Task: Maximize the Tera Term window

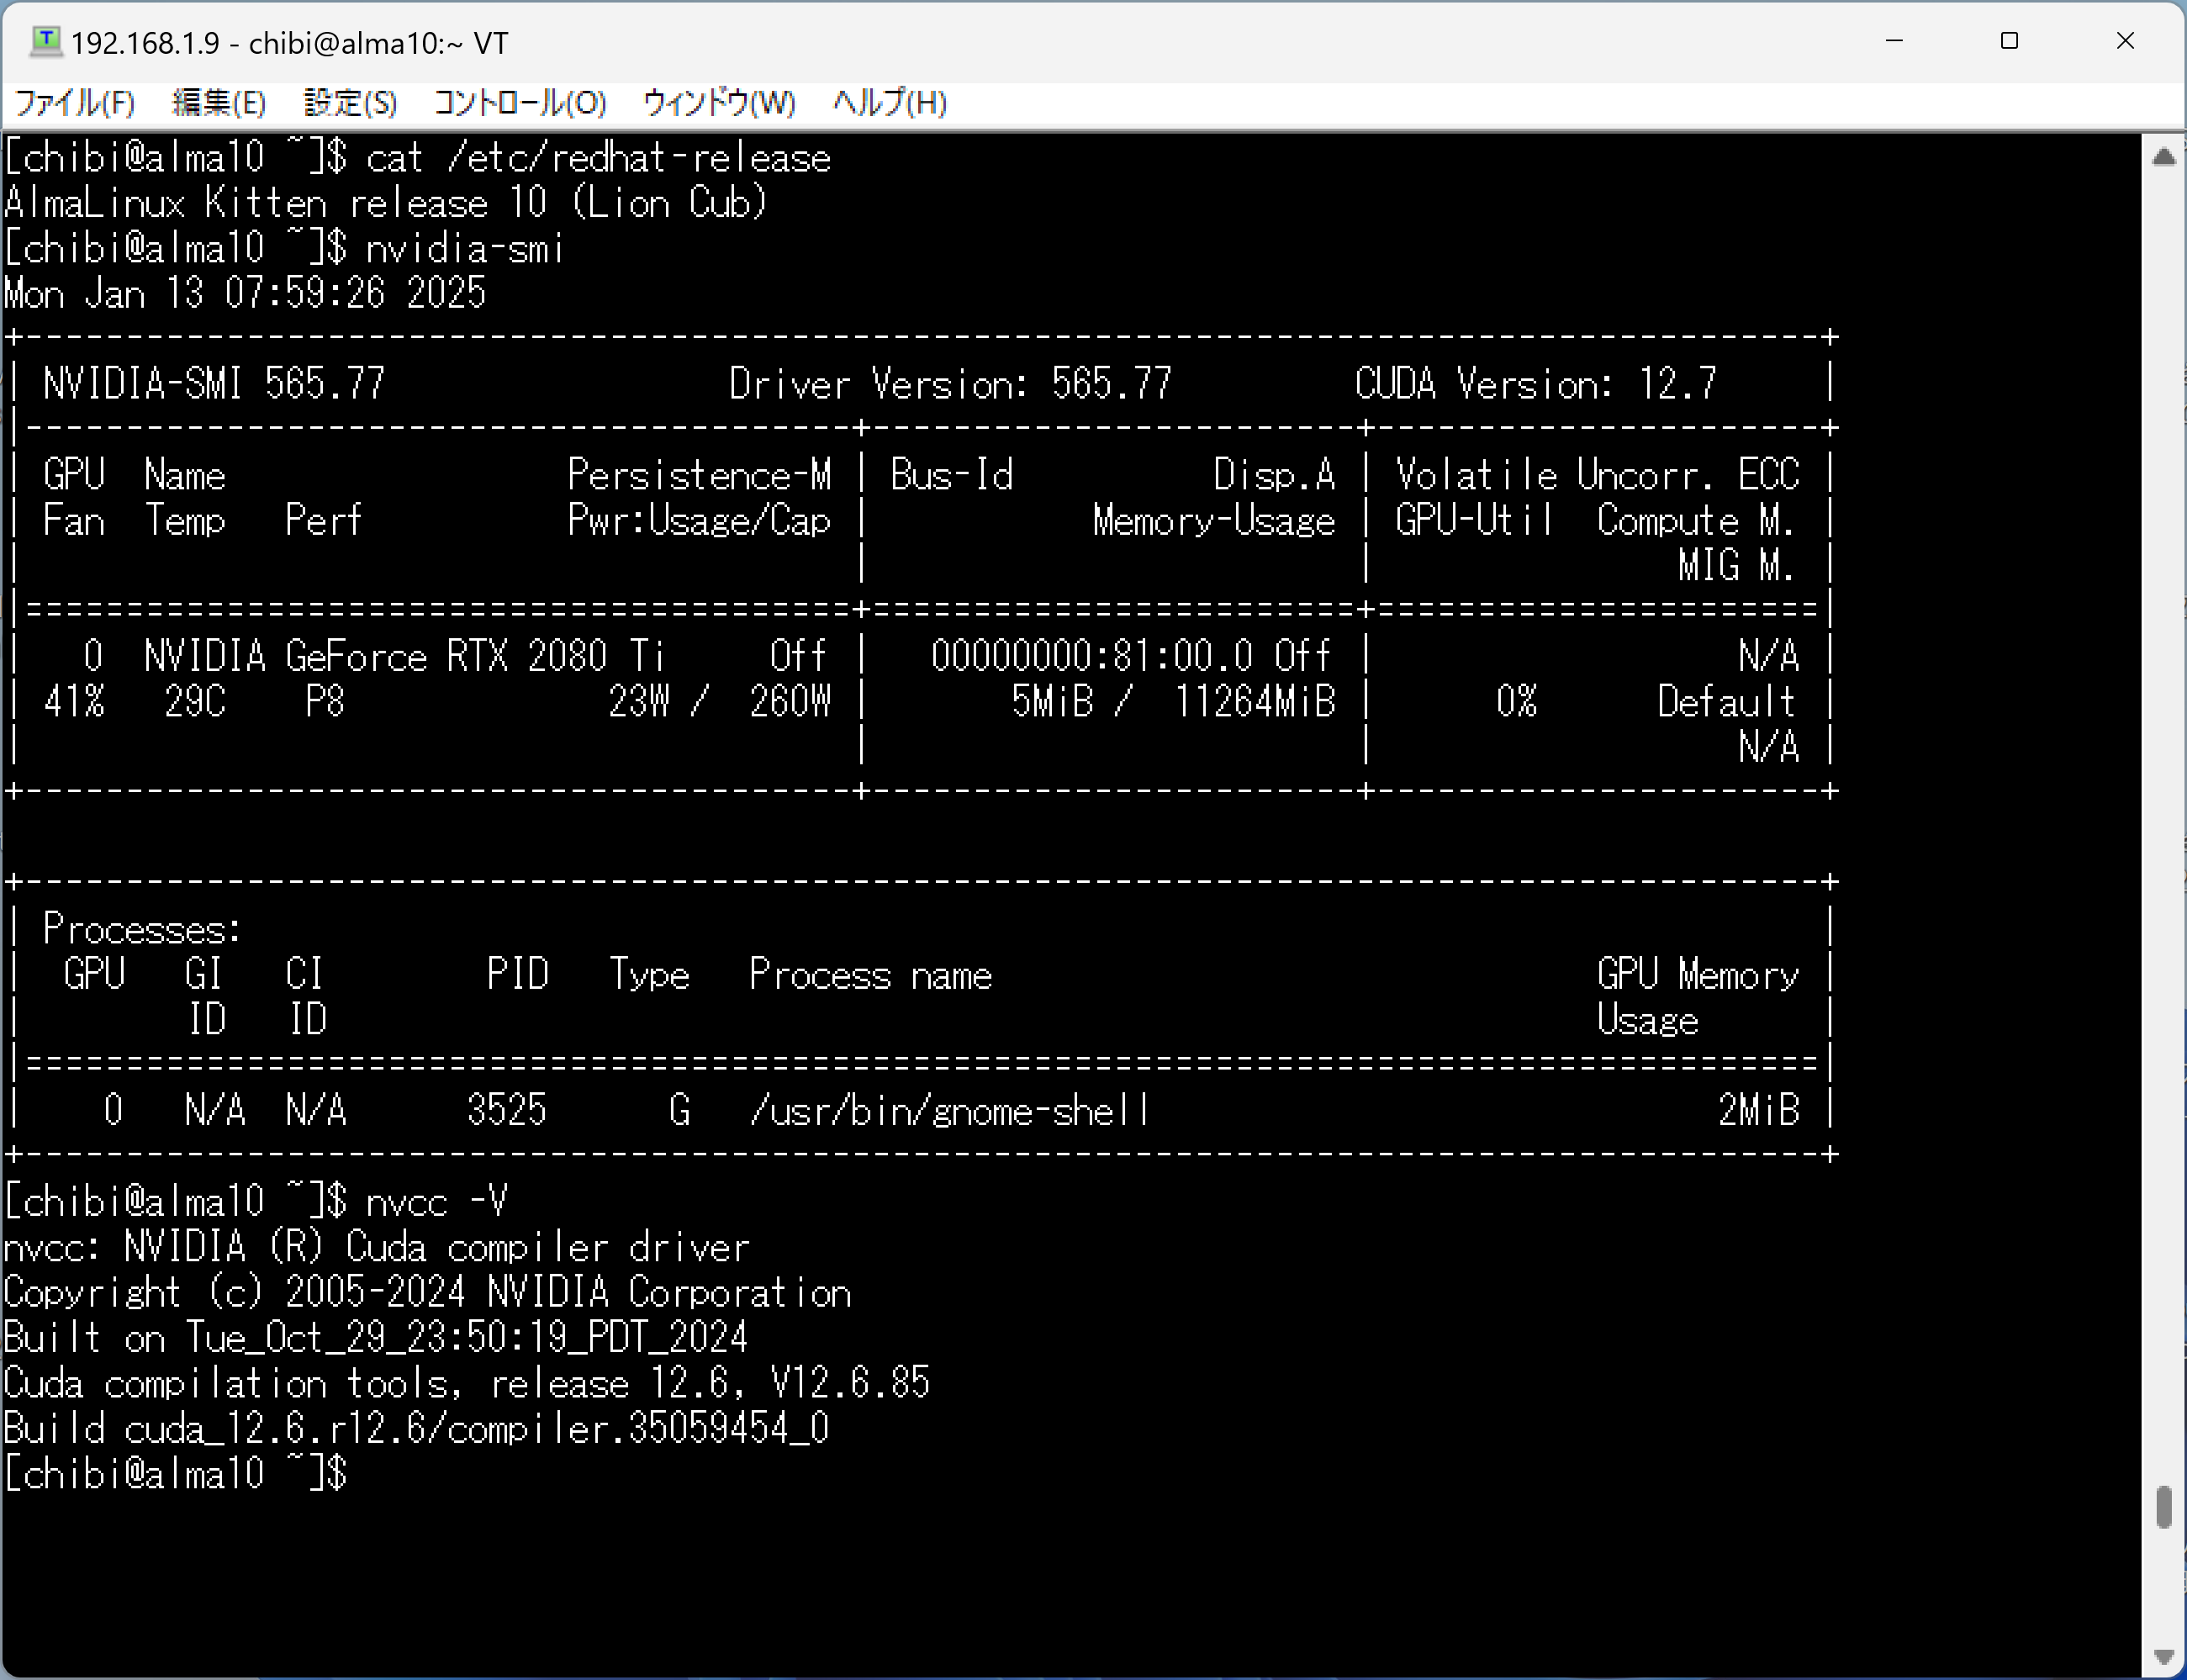Action: coord(2009,41)
